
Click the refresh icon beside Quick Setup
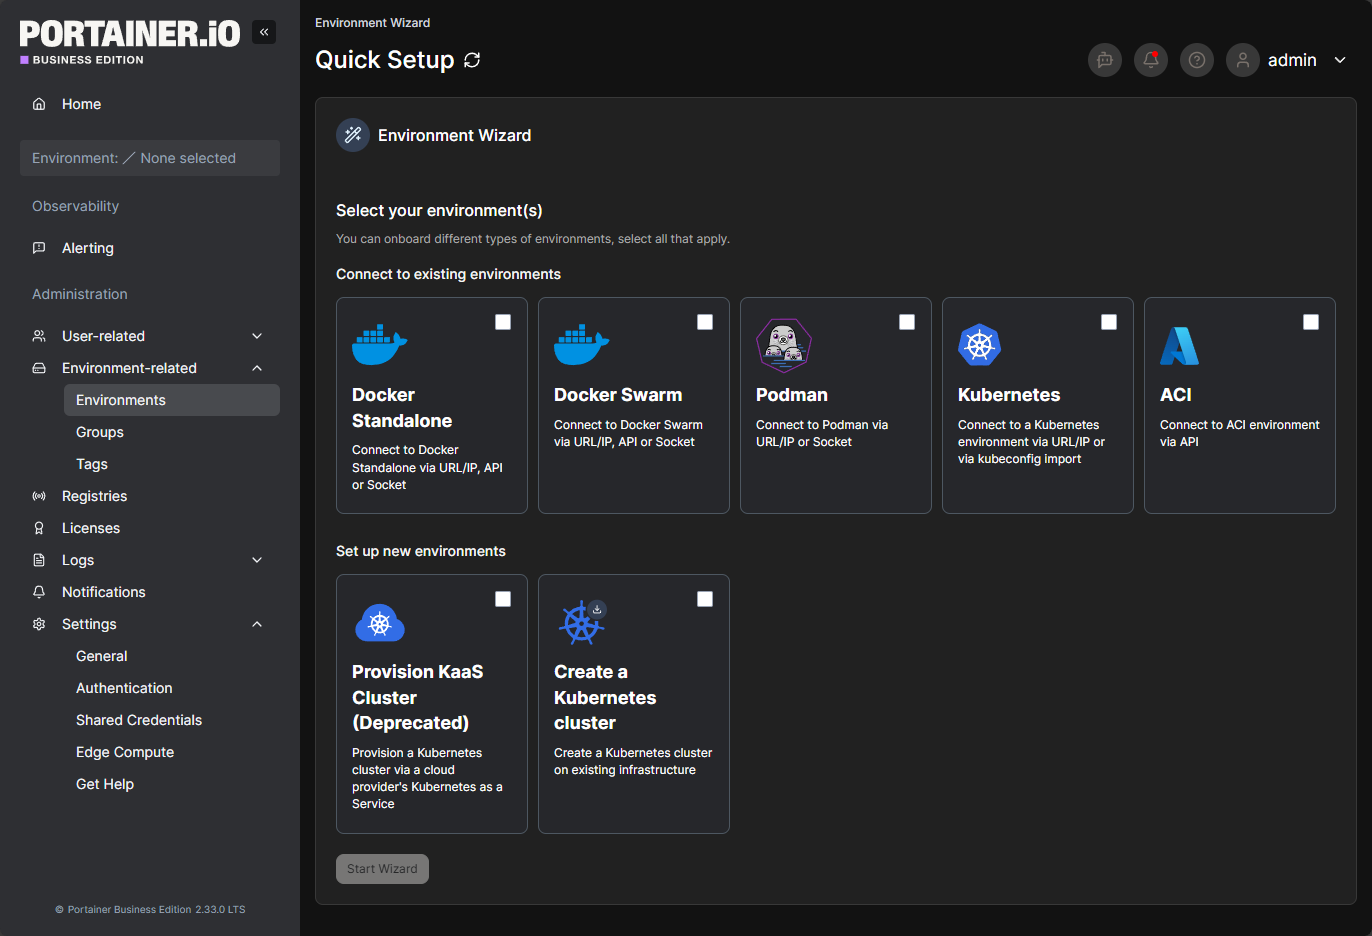472,60
